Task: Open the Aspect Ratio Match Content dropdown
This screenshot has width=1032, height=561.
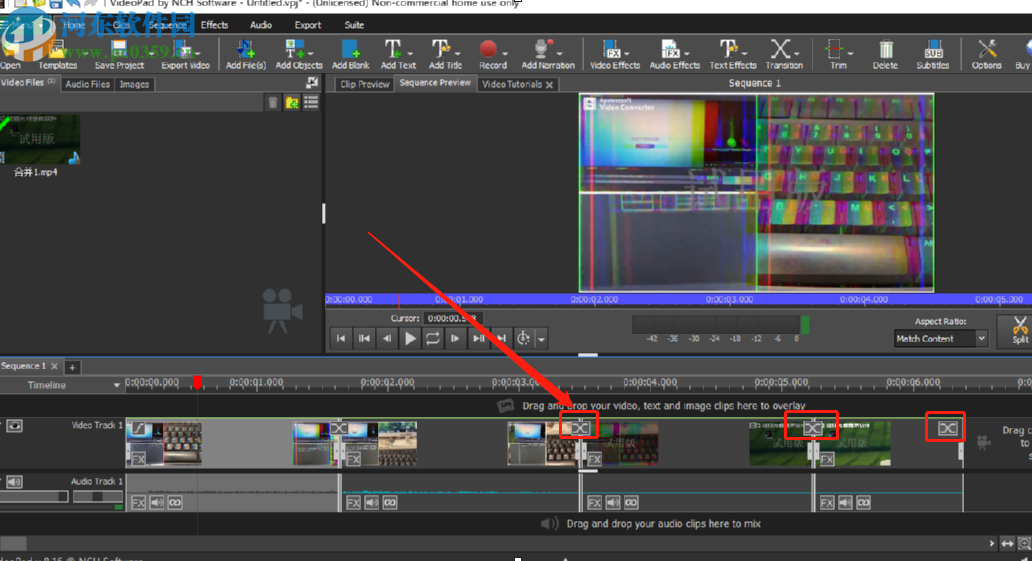Action: pos(940,339)
